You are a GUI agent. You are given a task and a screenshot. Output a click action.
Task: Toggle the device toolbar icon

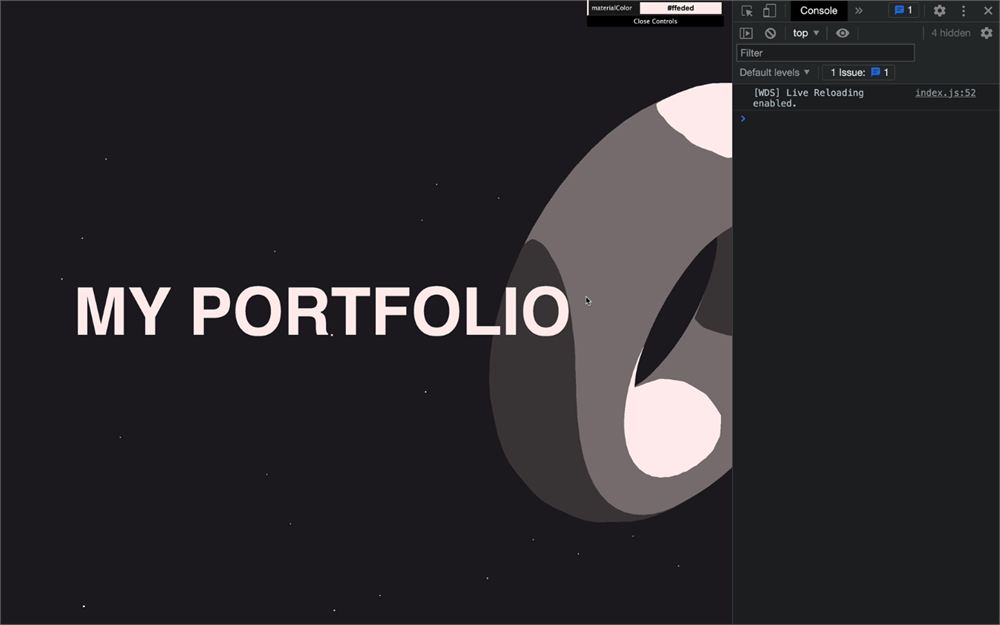(769, 11)
